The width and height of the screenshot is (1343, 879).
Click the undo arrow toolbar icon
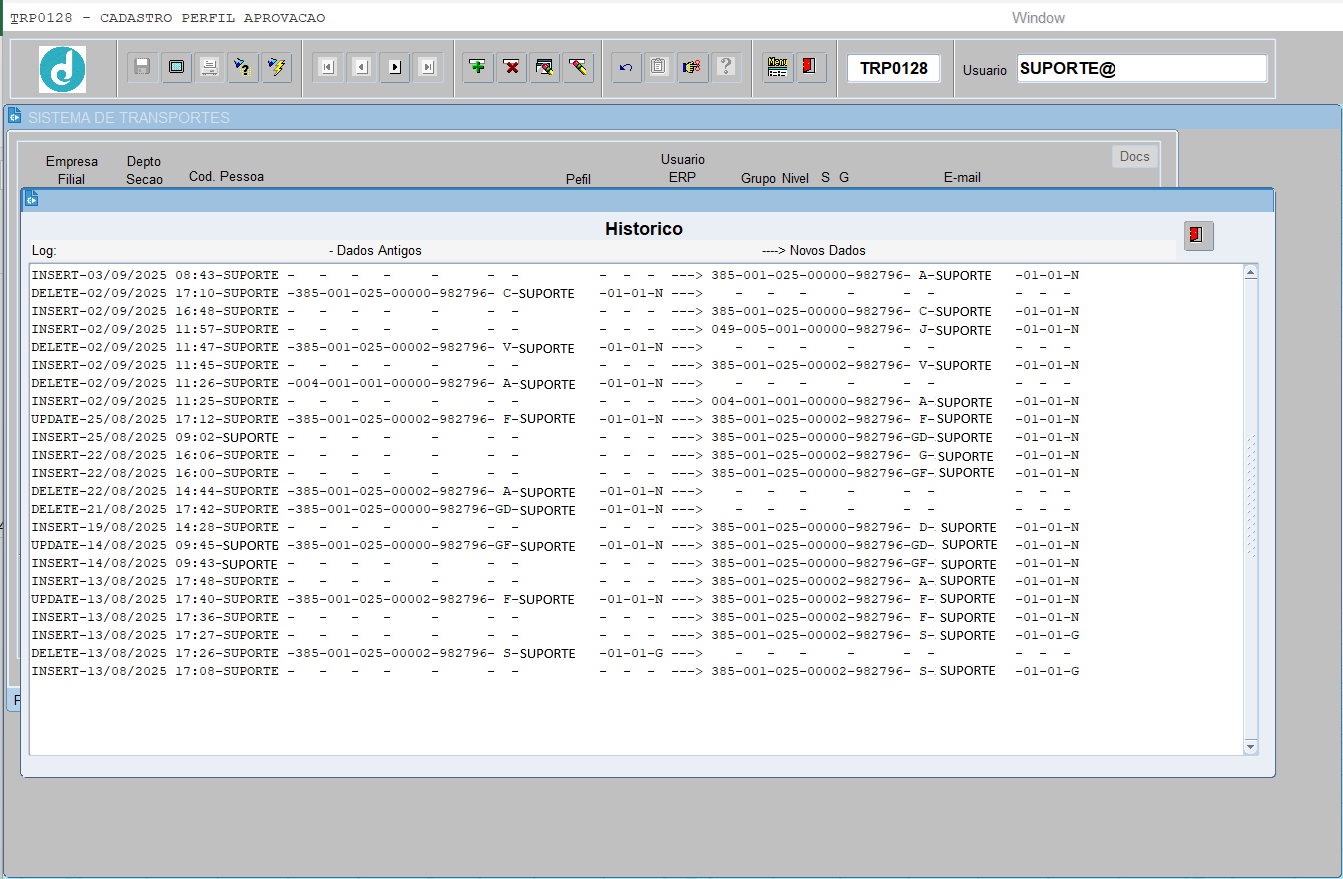(x=626, y=67)
